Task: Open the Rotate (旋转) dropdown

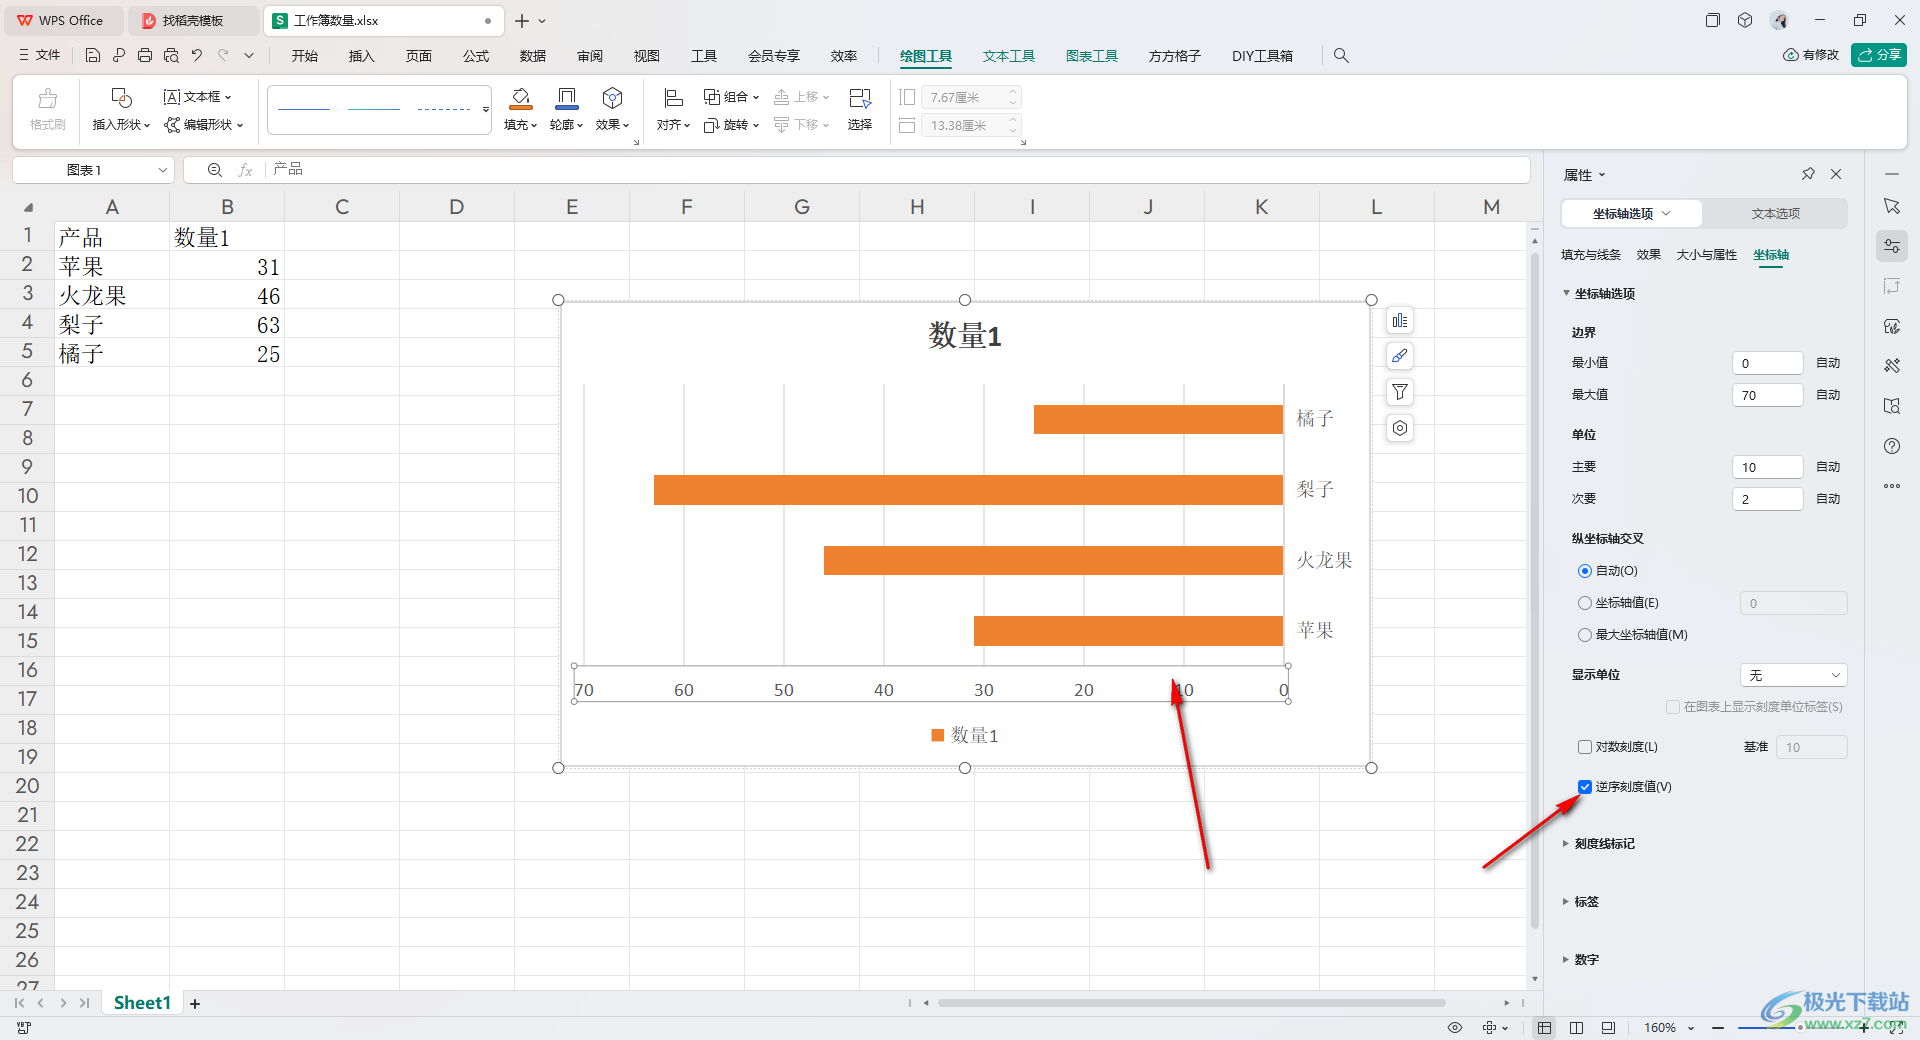Action: tap(731, 125)
